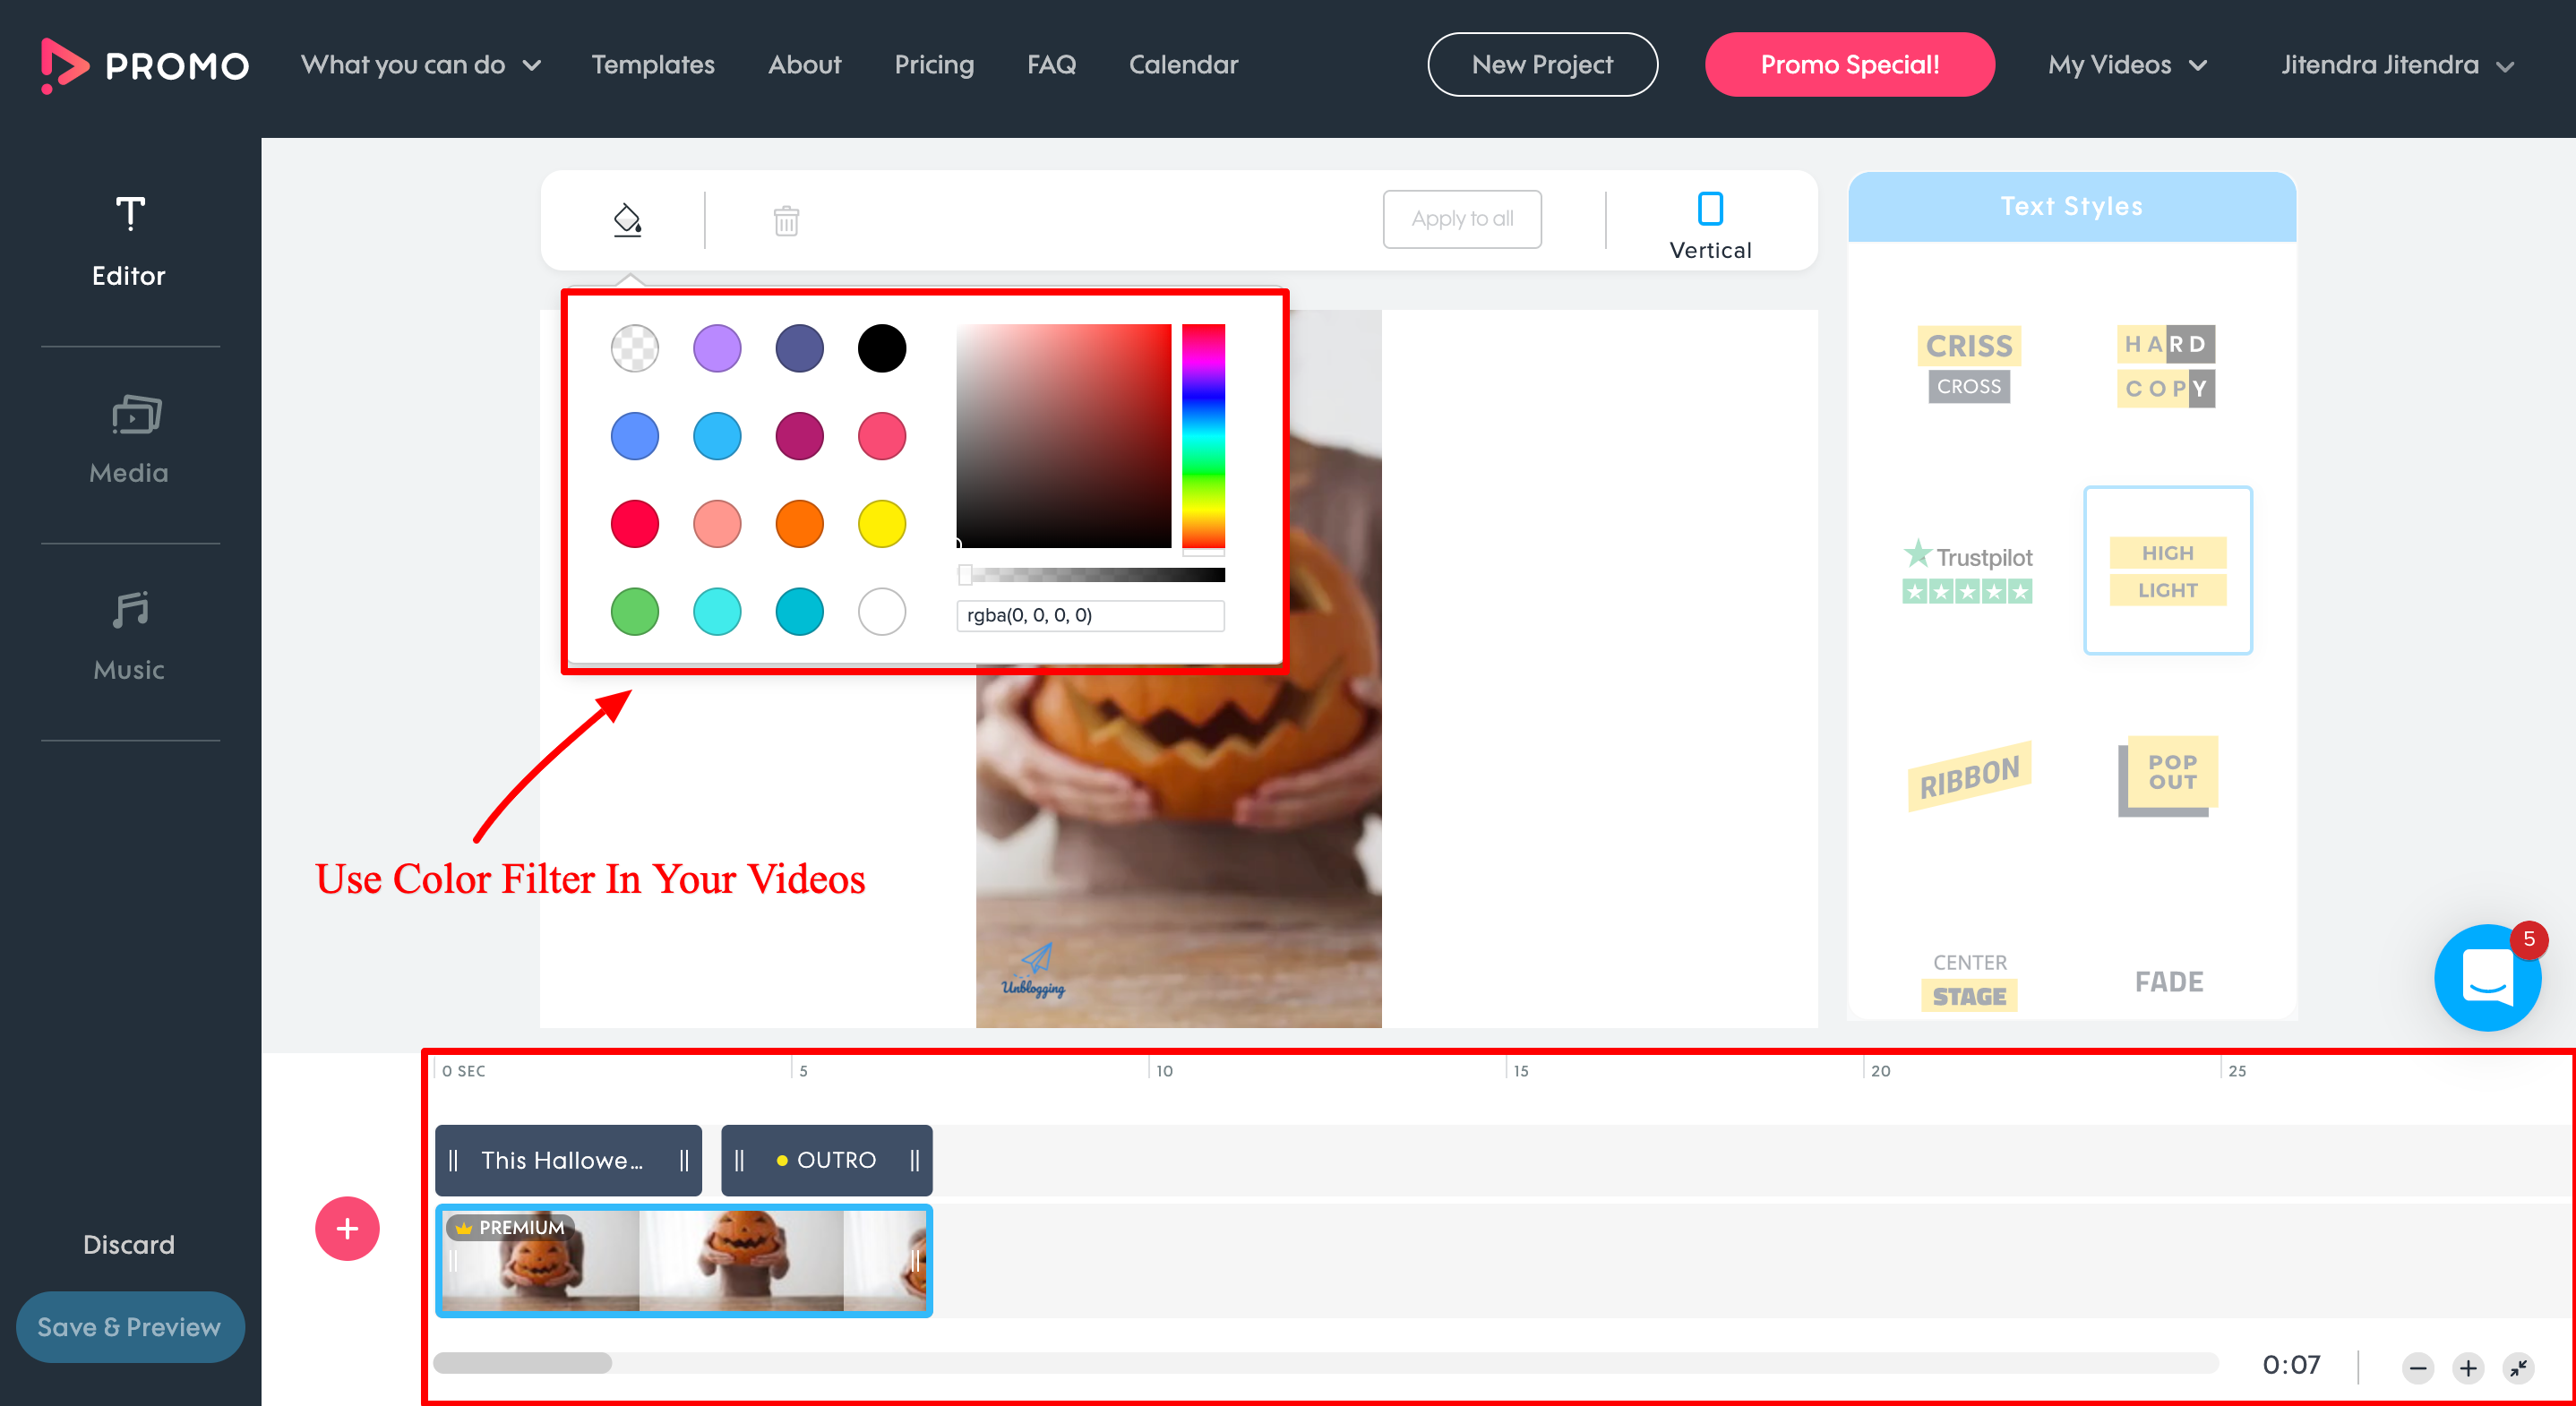Zoom out timeline with minus icon
The height and width of the screenshot is (1406, 2576).
point(2418,1367)
